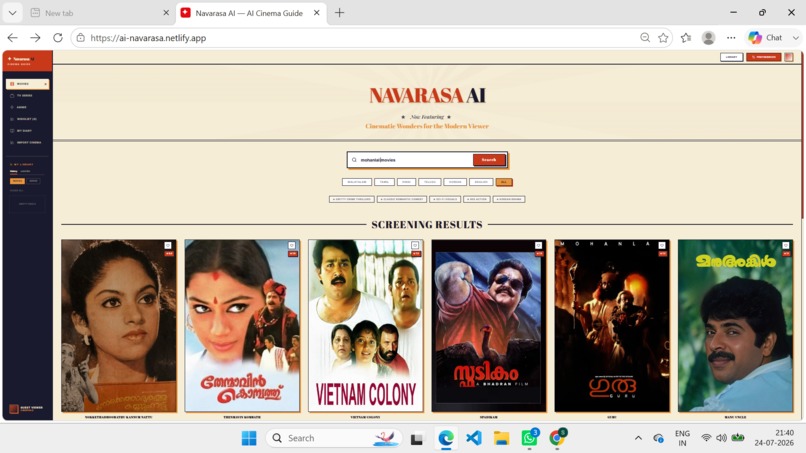The width and height of the screenshot is (806, 453).
Task: Expand the Copilot Chat dropdown arrow
Action: (796, 38)
